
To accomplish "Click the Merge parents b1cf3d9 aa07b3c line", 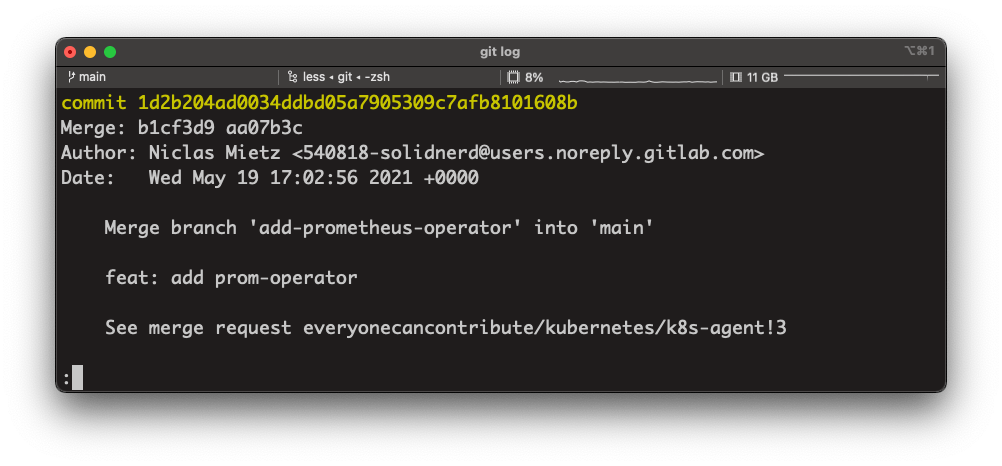I will [181, 128].
